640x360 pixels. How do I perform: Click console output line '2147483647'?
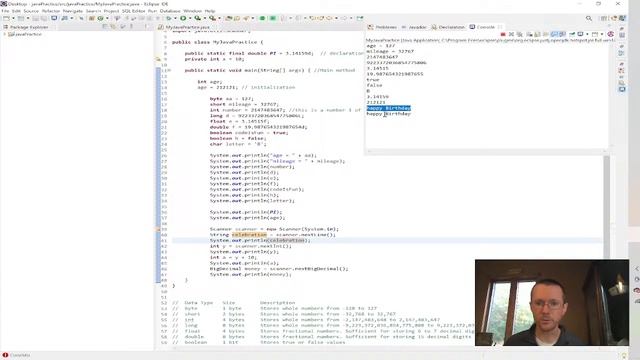(x=382, y=57)
